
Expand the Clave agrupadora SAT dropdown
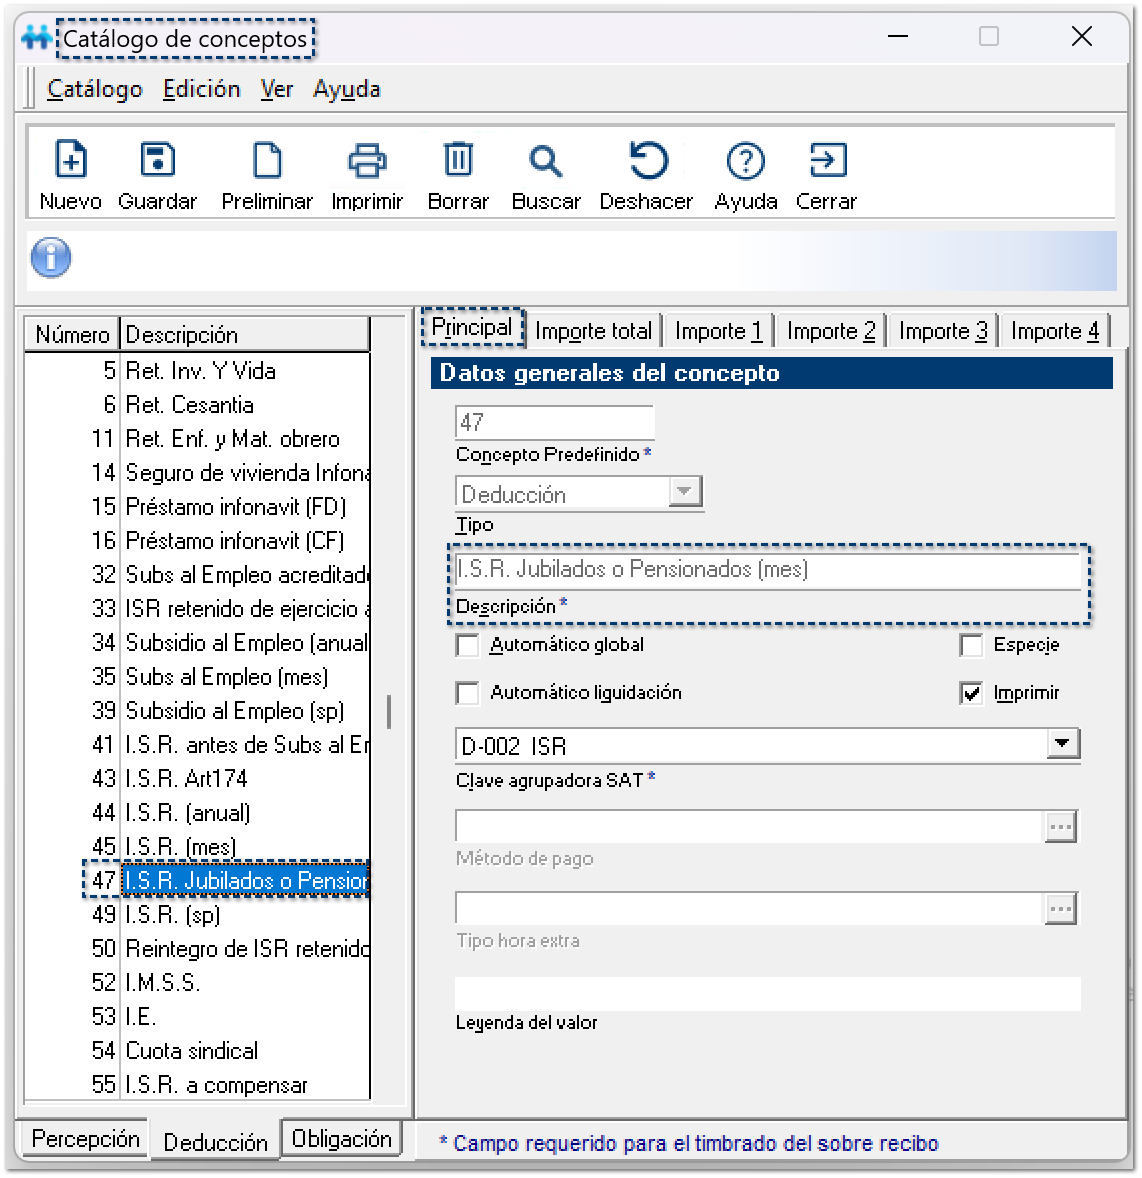[1062, 744]
